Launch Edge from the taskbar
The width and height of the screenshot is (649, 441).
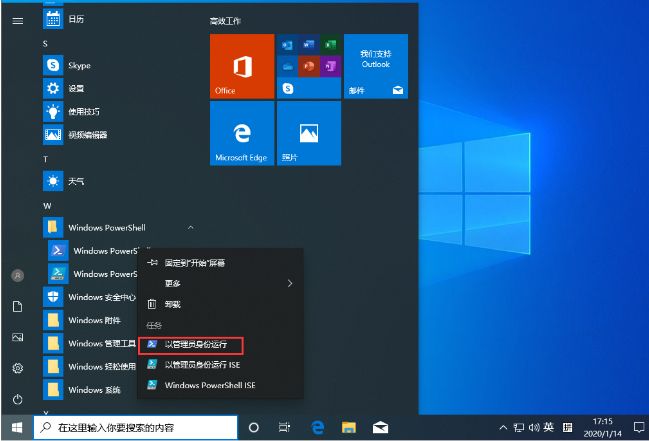click(x=317, y=427)
